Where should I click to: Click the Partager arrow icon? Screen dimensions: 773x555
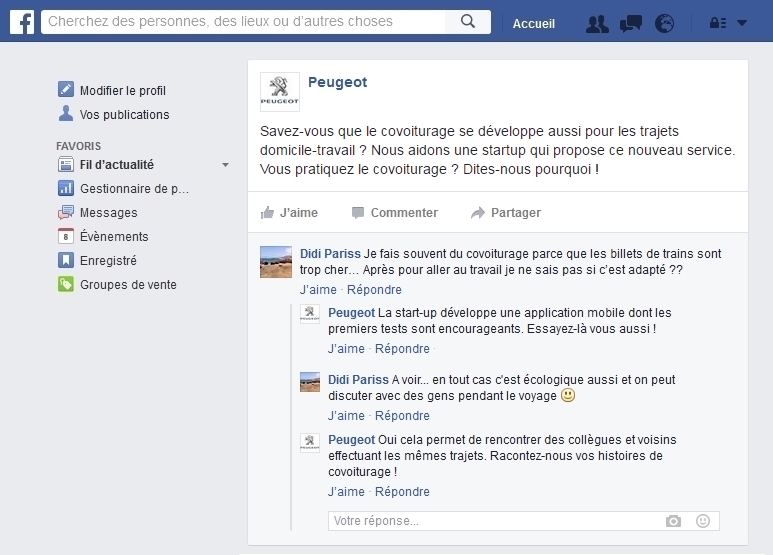click(x=478, y=212)
